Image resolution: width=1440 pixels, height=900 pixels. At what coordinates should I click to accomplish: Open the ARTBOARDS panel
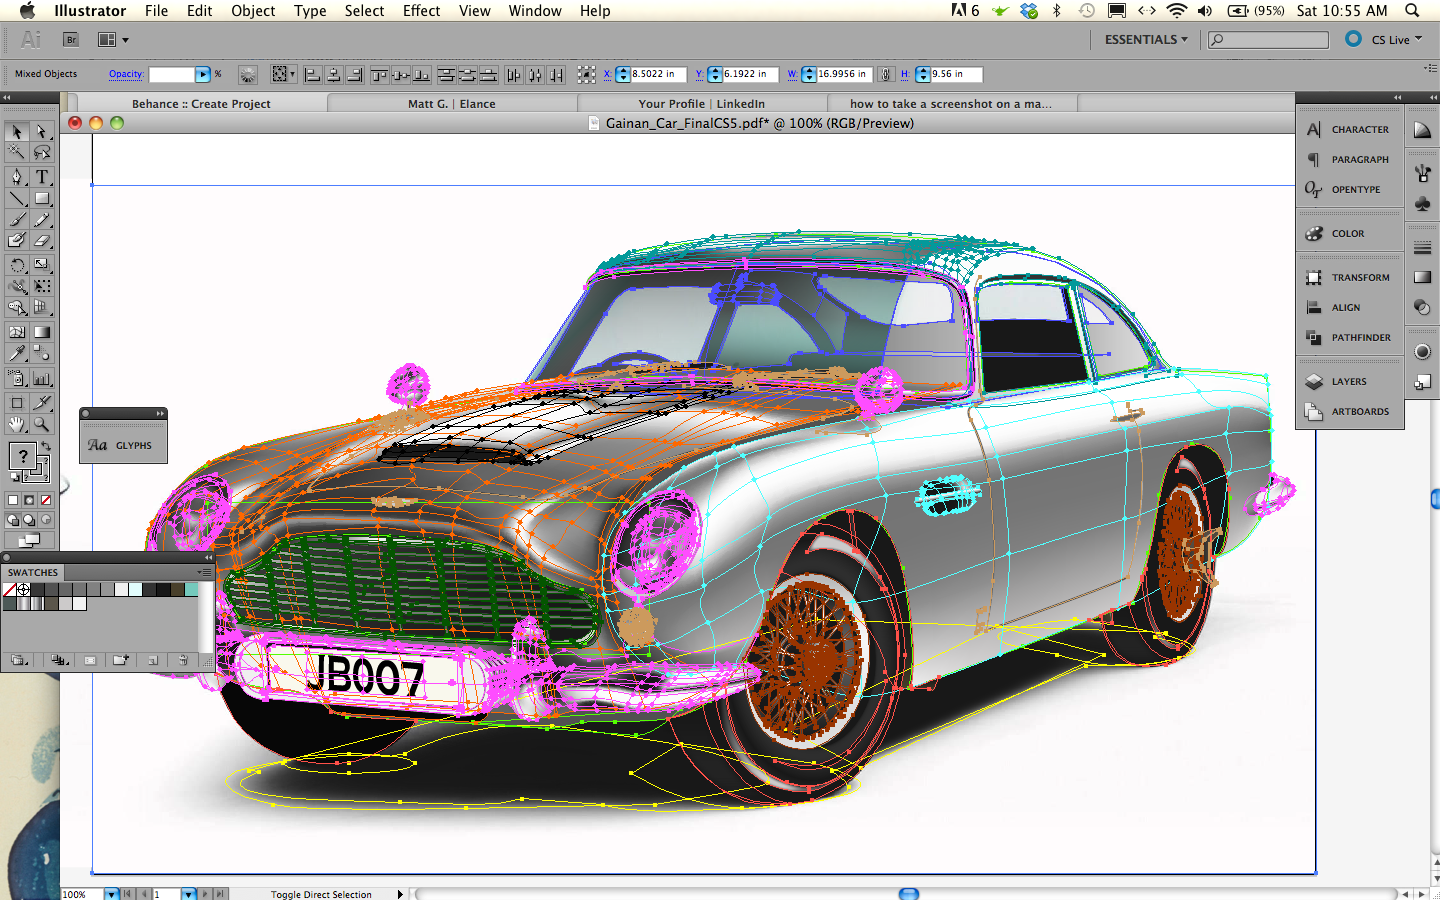[x=1348, y=412]
